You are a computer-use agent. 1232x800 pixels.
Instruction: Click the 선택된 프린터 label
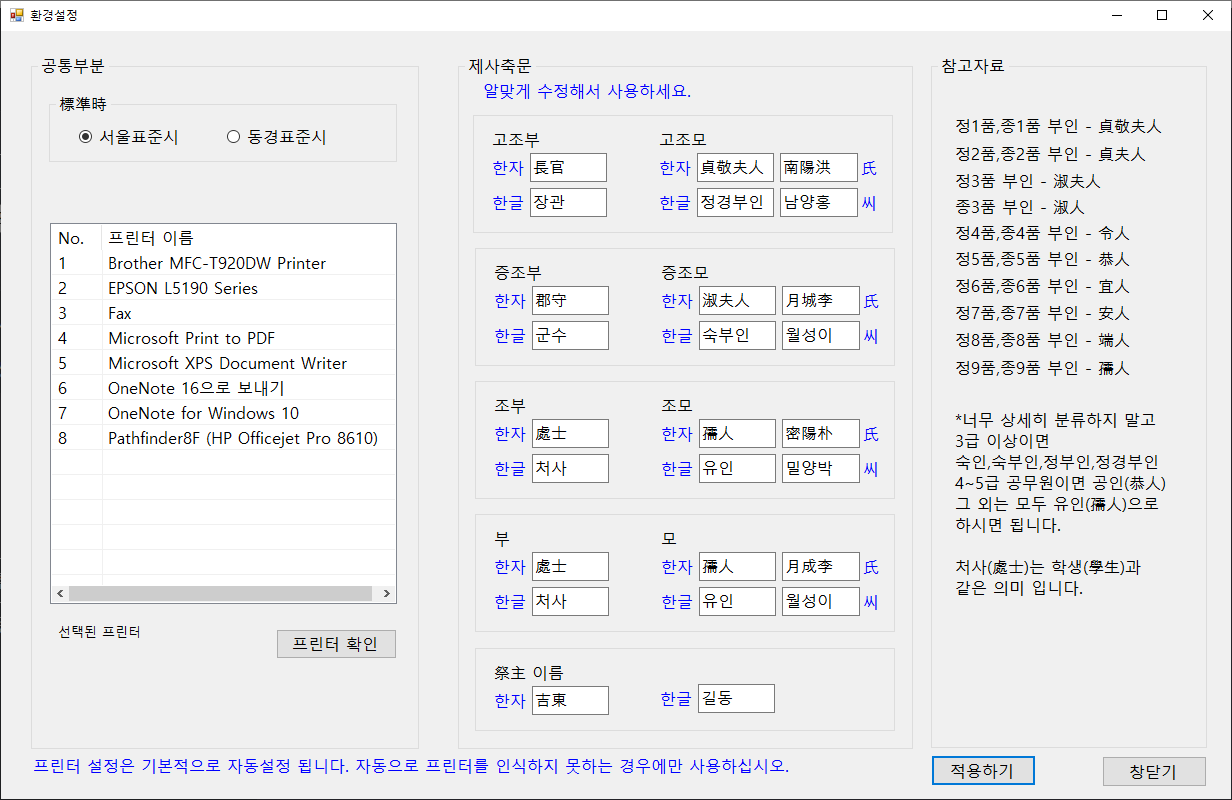click(100, 632)
